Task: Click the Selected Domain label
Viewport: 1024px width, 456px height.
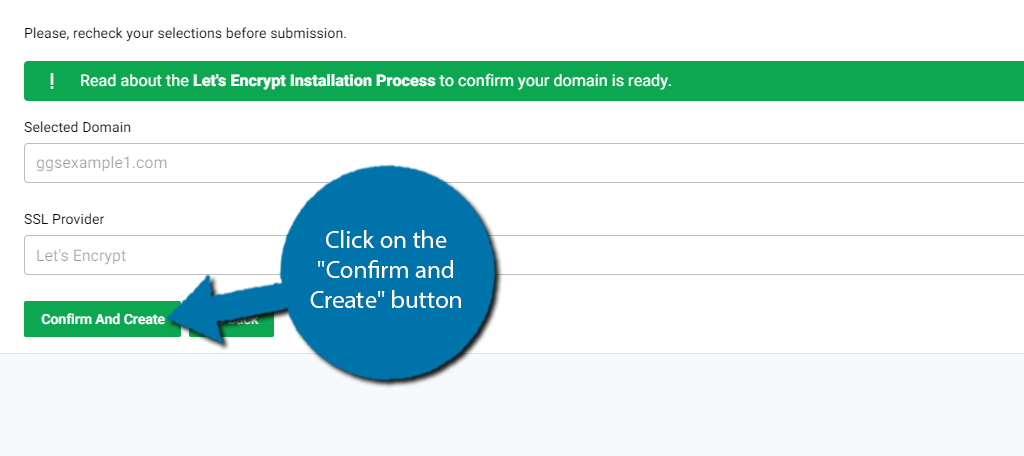Action: [x=77, y=127]
